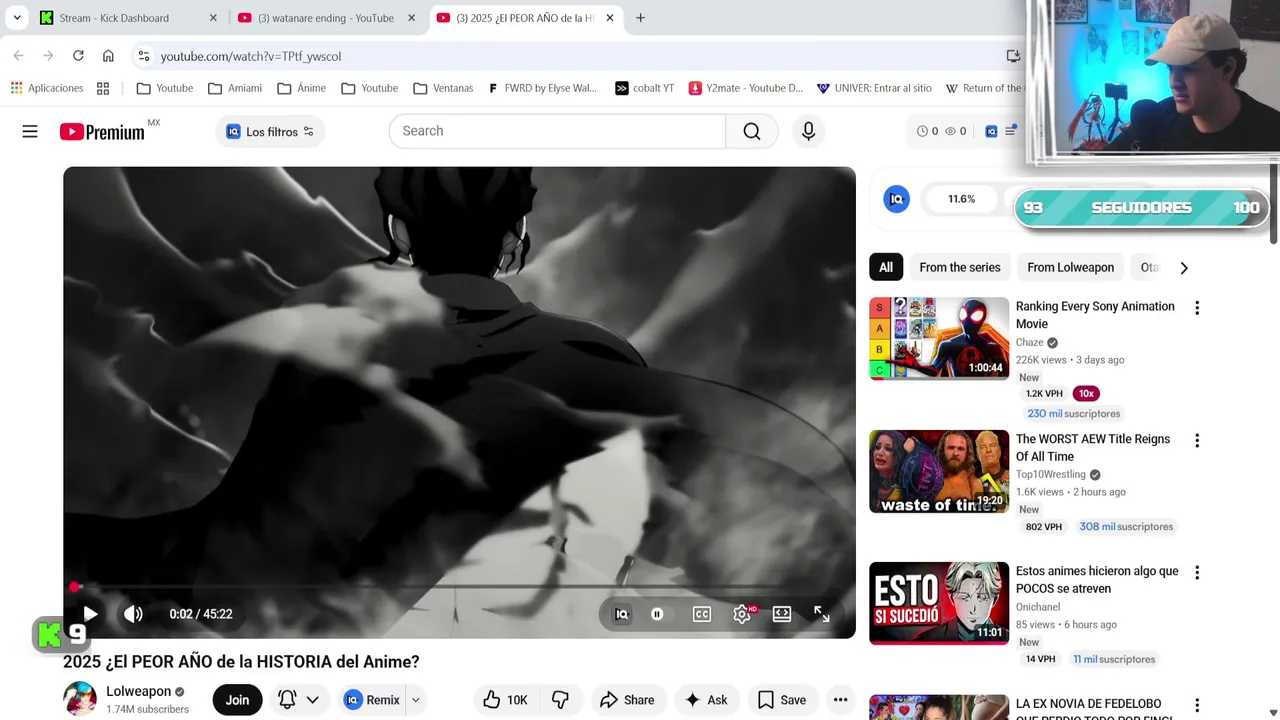Select the From Lolweapon chip
Viewport: 1280px width, 720px height.
click(x=1070, y=267)
